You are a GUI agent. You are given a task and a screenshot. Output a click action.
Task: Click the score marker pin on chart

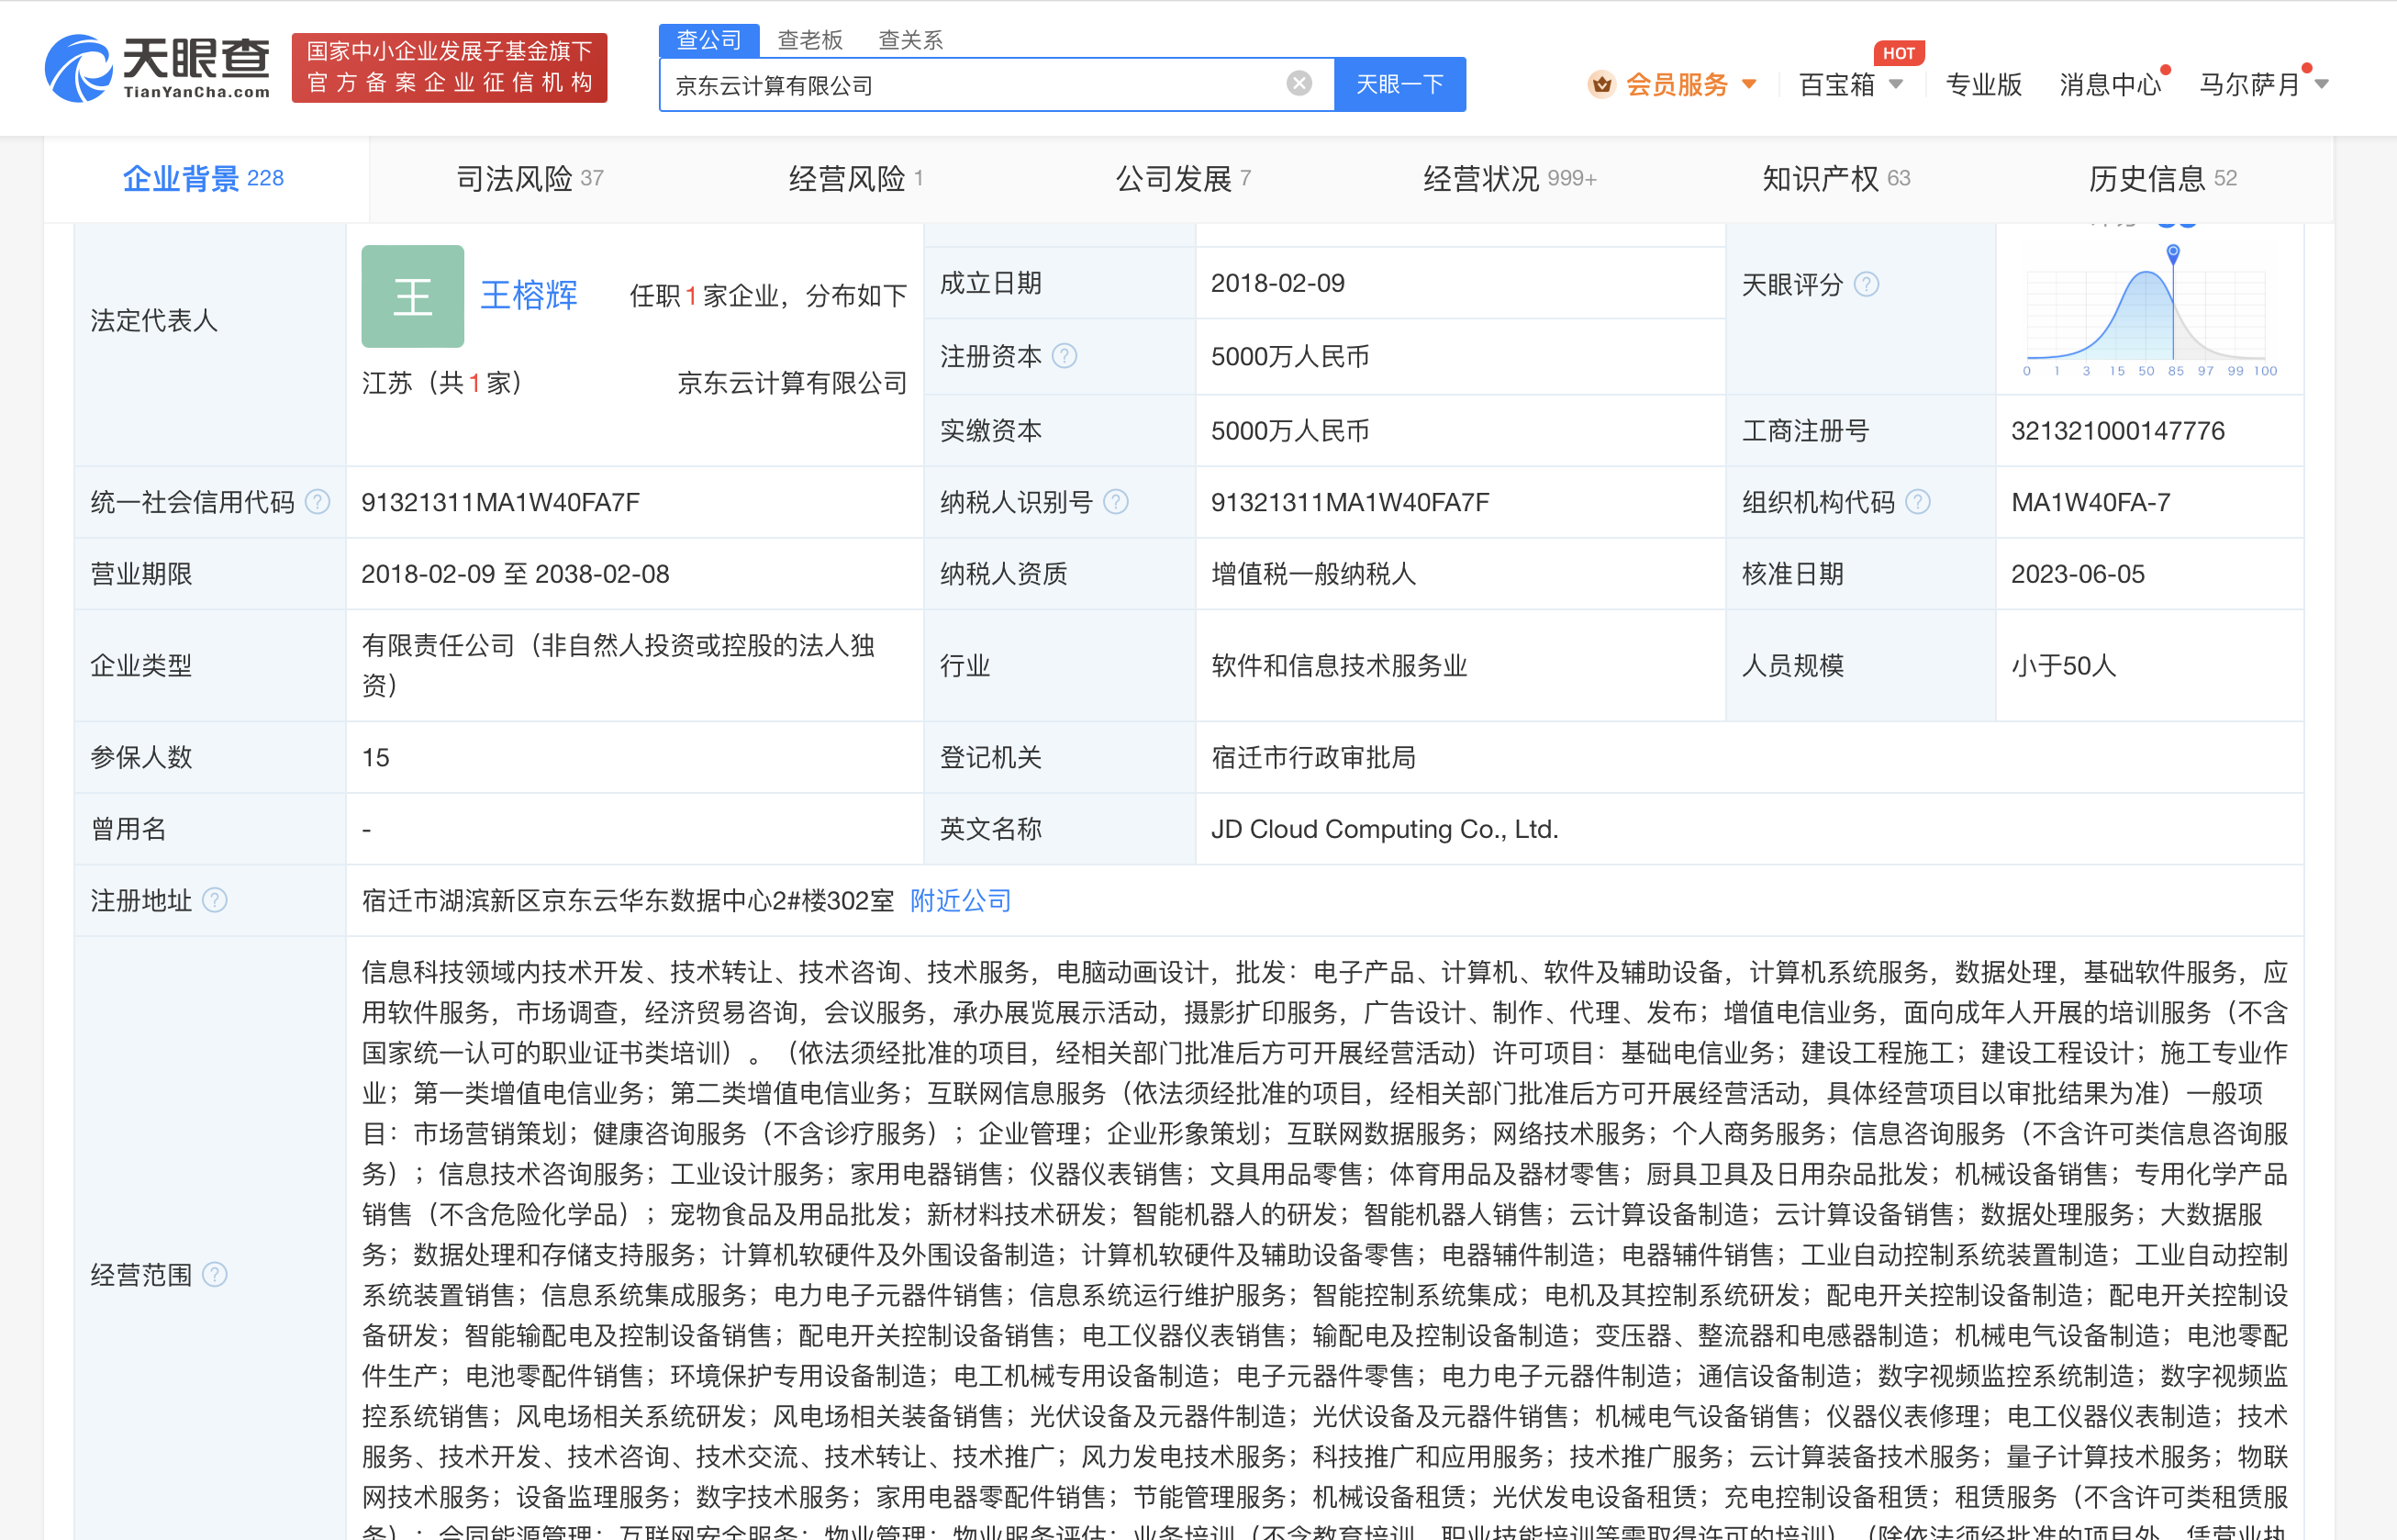tap(2172, 253)
